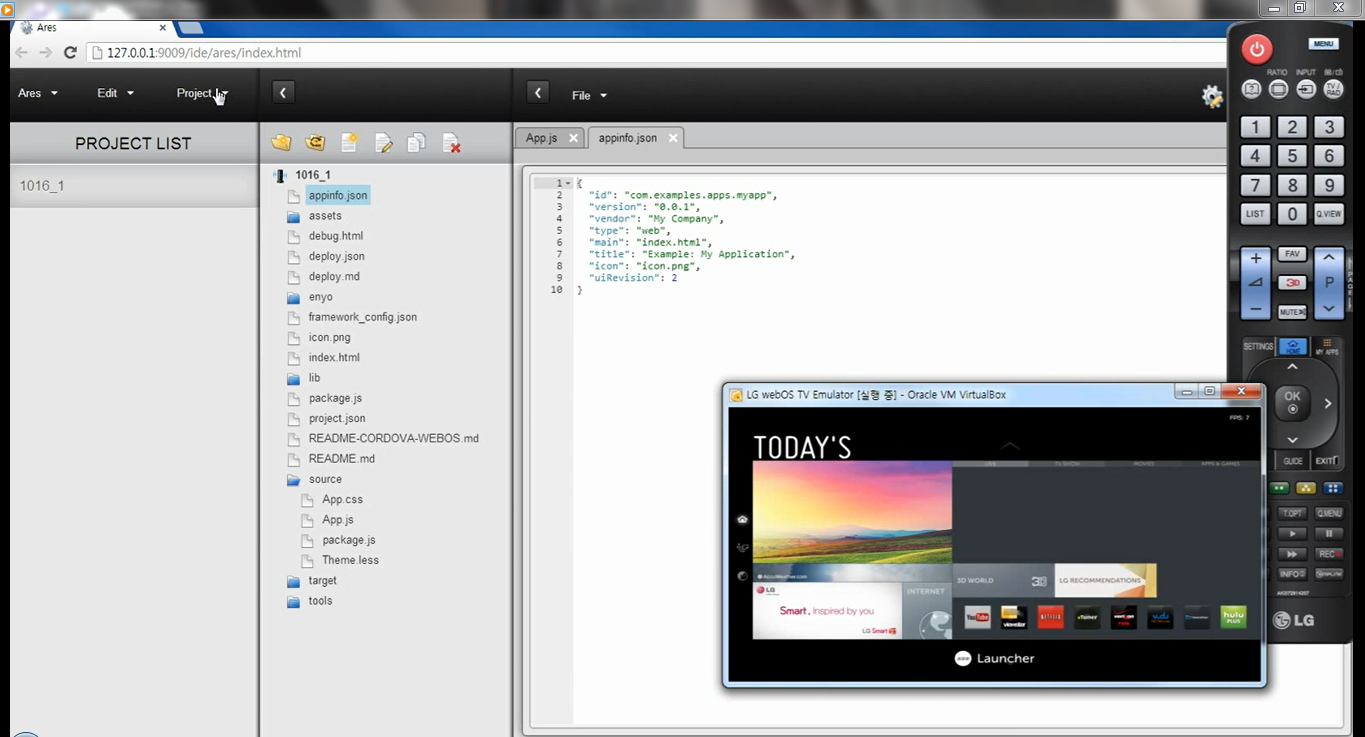Toggle the 3D button on the remote
Viewport: 1365px width, 737px height.
pos(1292,283)
